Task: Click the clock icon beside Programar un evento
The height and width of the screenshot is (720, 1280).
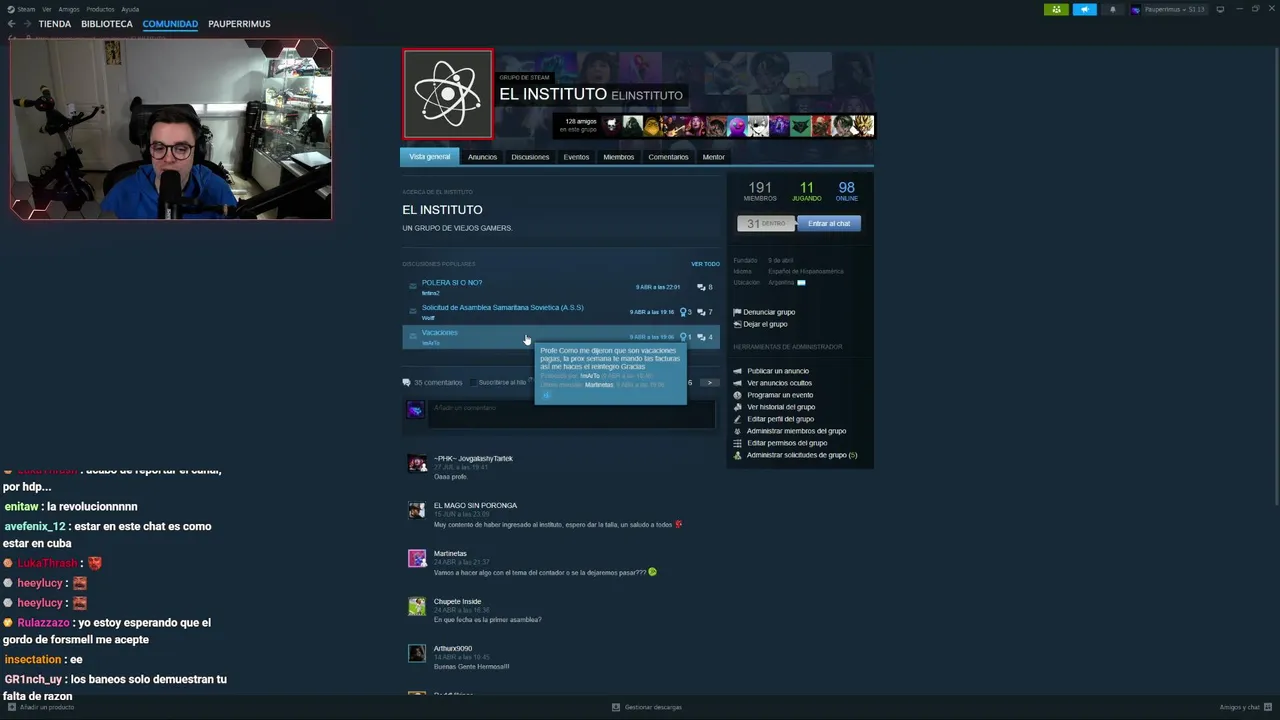Action: [x=737, y=395]
